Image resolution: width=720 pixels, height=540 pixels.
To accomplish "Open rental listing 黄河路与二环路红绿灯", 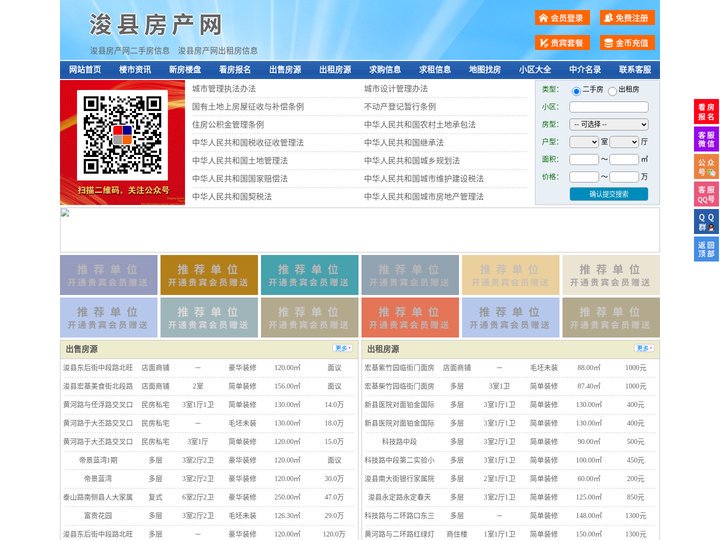I will pyautogui.click(x=399, y=534).
